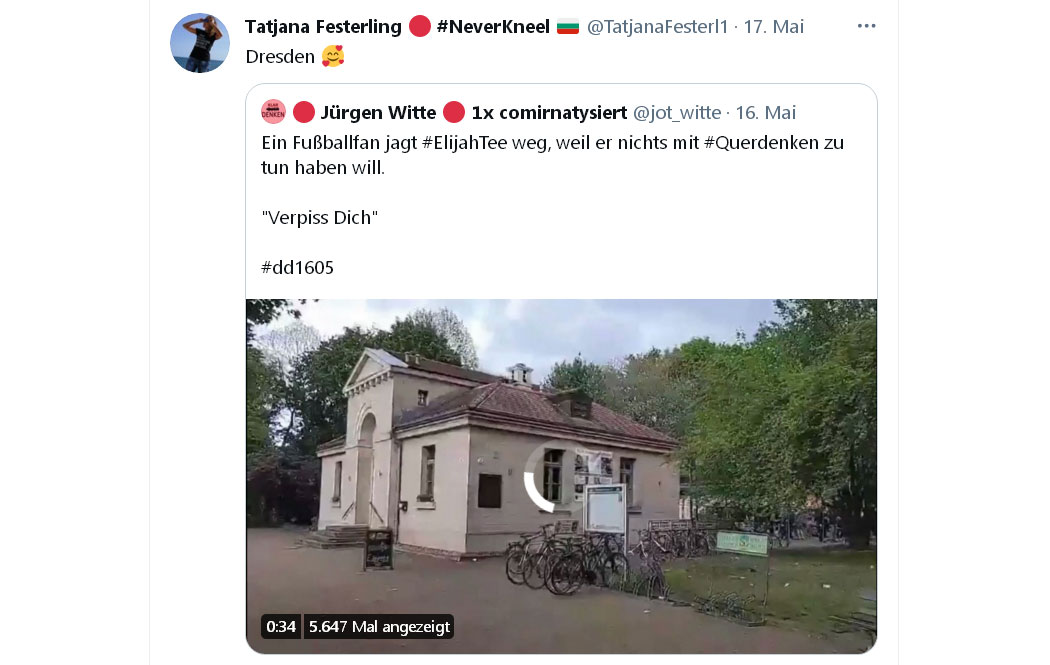
Task: Open the Jürgen Witte display name
Action: tap(378, 113)
